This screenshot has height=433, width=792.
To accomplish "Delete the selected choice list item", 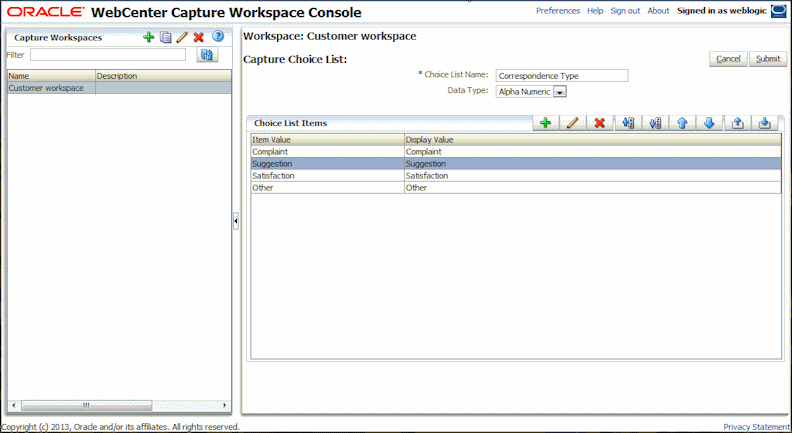I will coord(600,123).
